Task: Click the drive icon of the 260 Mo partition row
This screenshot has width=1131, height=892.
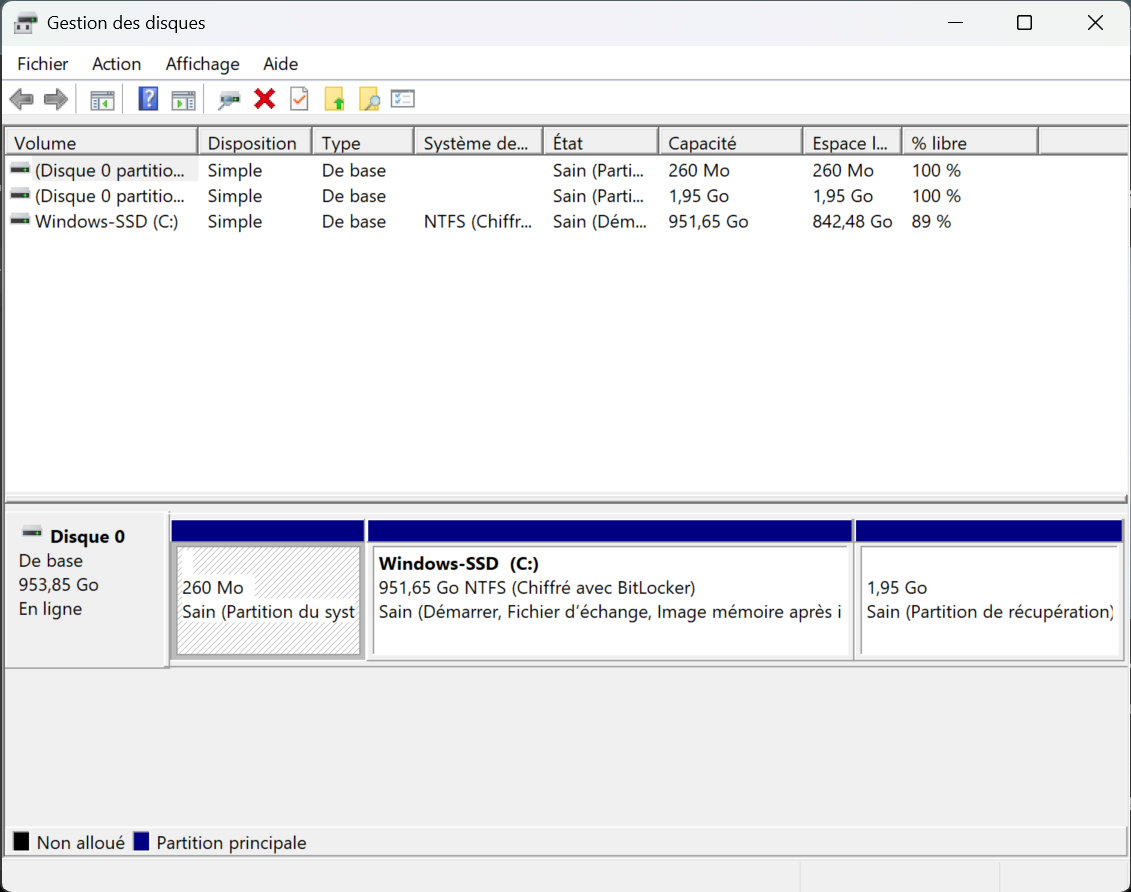Action: click(x=20, y=169)
